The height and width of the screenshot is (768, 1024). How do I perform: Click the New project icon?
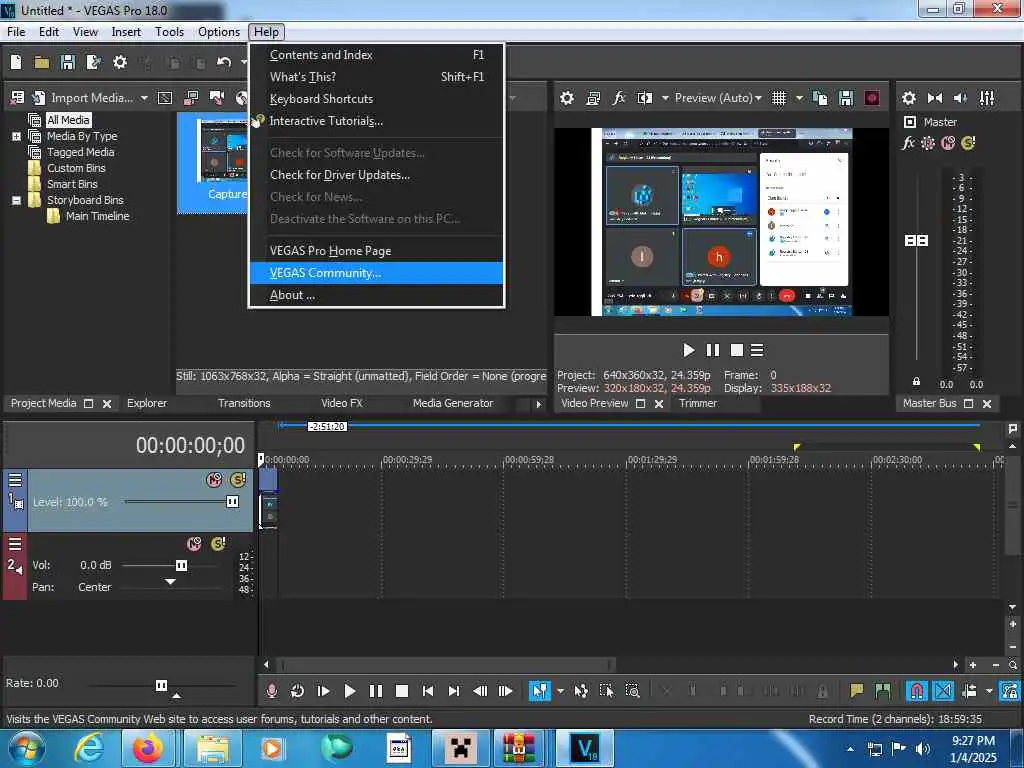click(x=16, y=62)
